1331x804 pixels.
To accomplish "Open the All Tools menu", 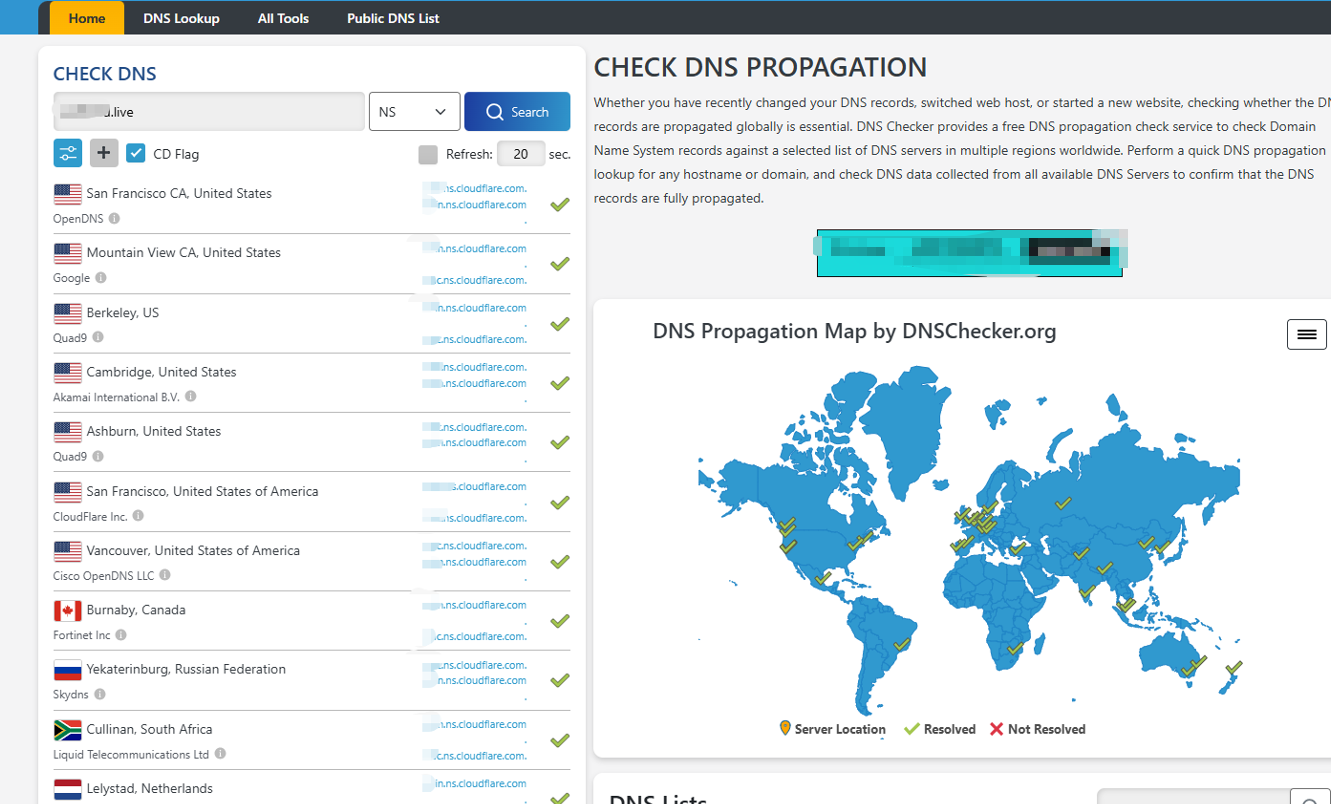I will [x=283, y=18].
